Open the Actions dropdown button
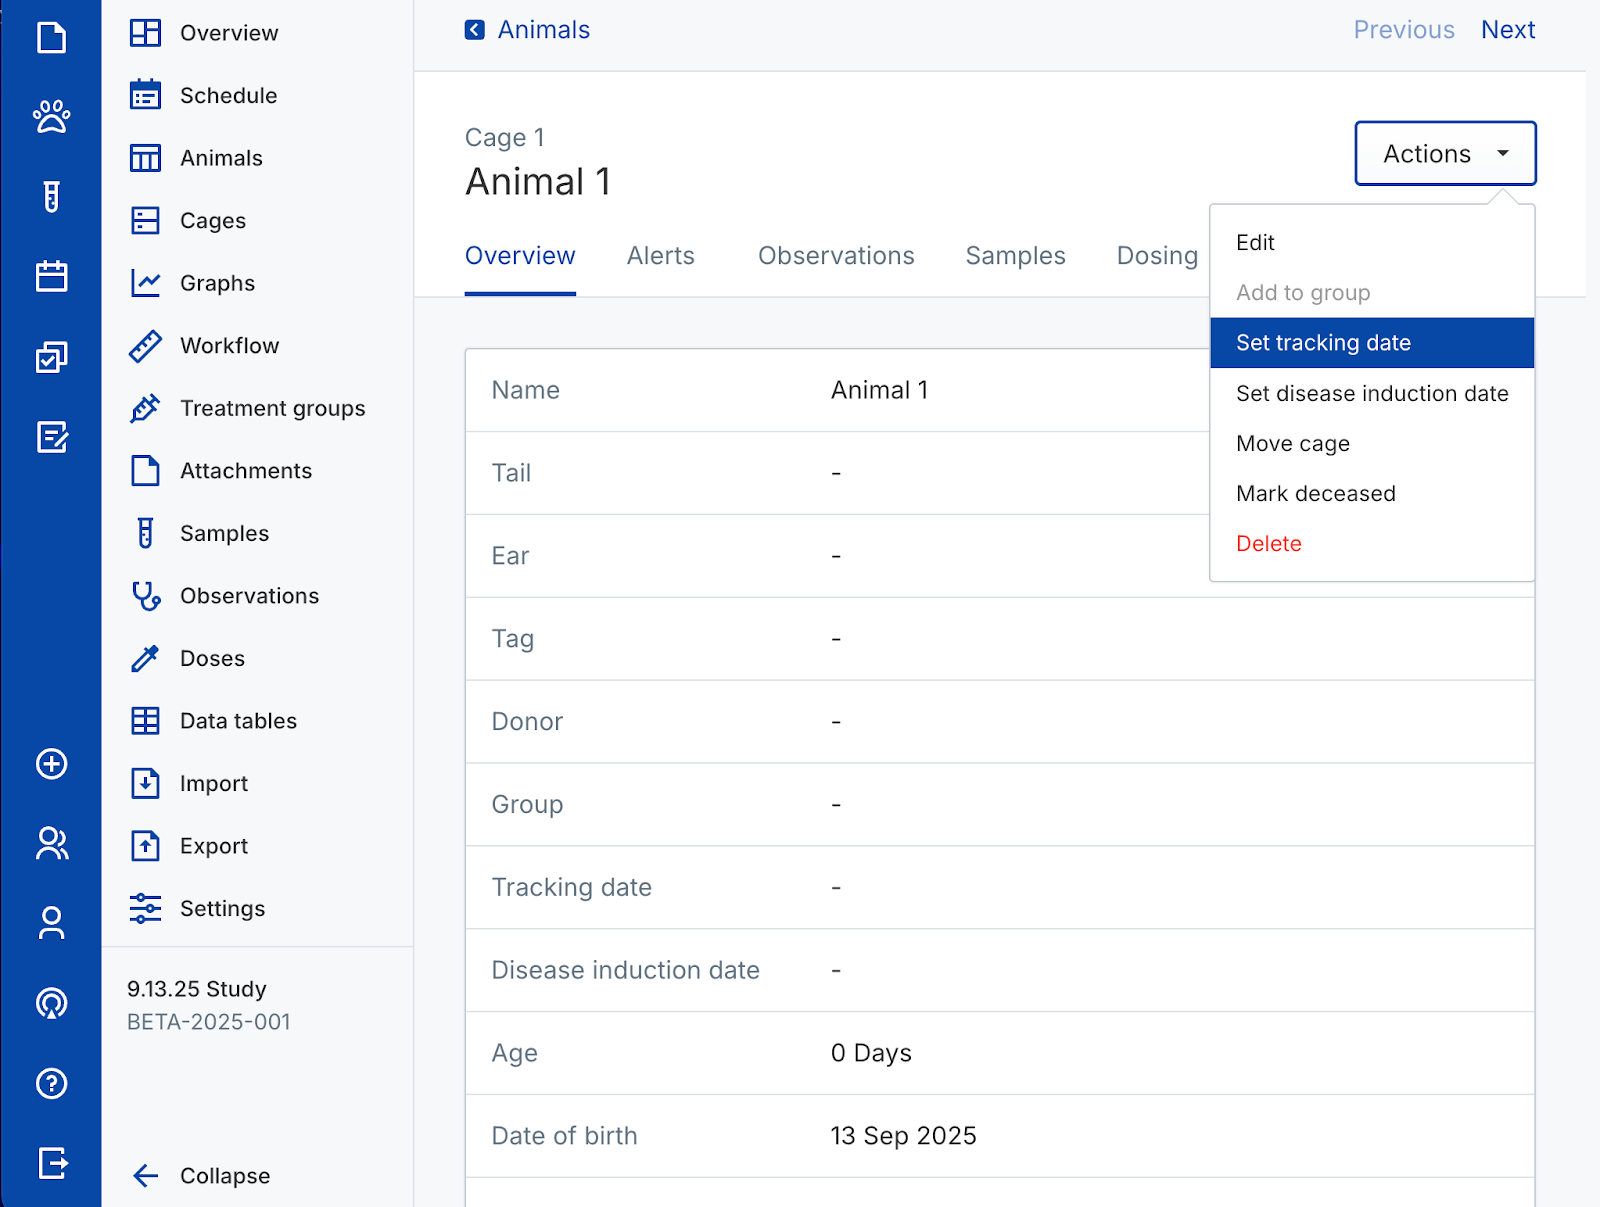 [x=1444, y=153]
